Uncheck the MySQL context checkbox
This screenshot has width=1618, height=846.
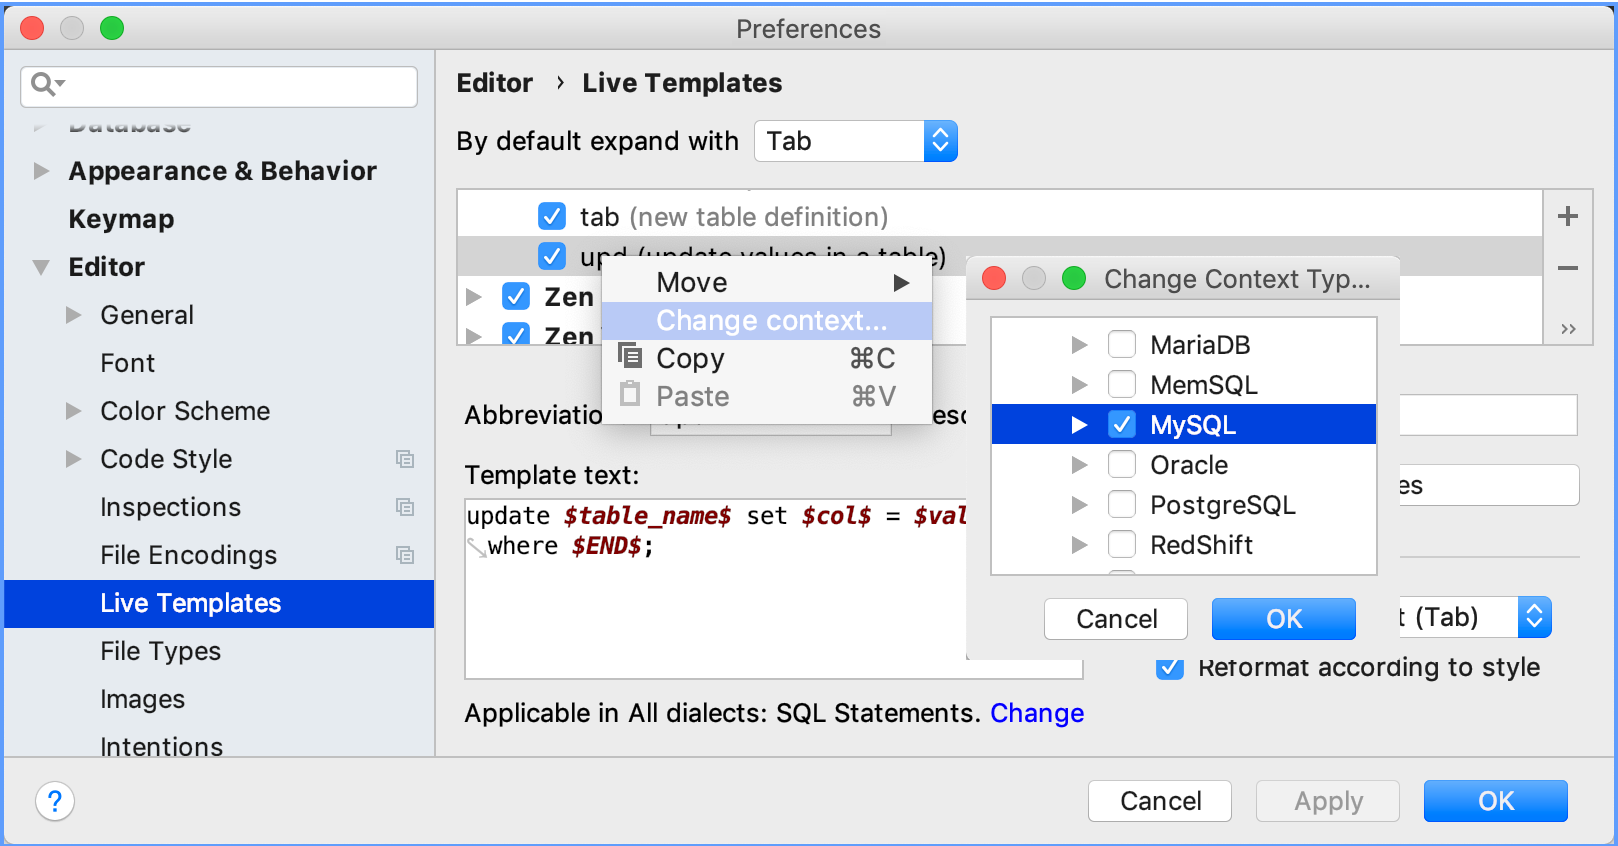click(x=1122, y=425)
